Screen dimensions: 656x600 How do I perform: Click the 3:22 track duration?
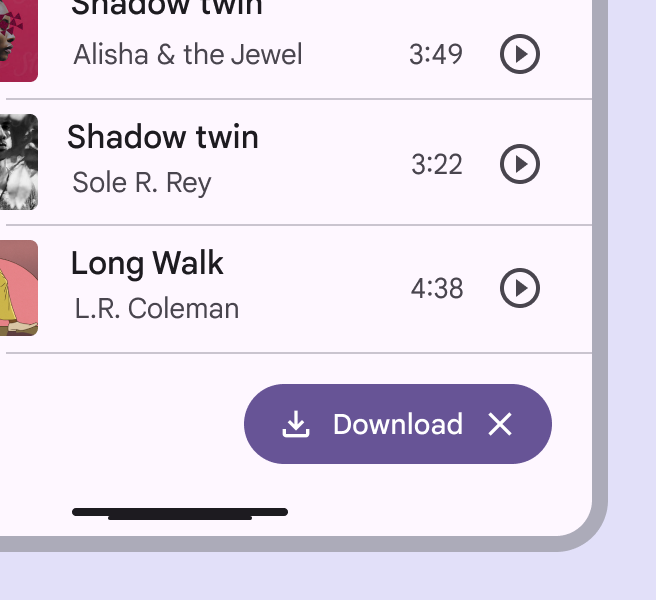click(437, 164)
